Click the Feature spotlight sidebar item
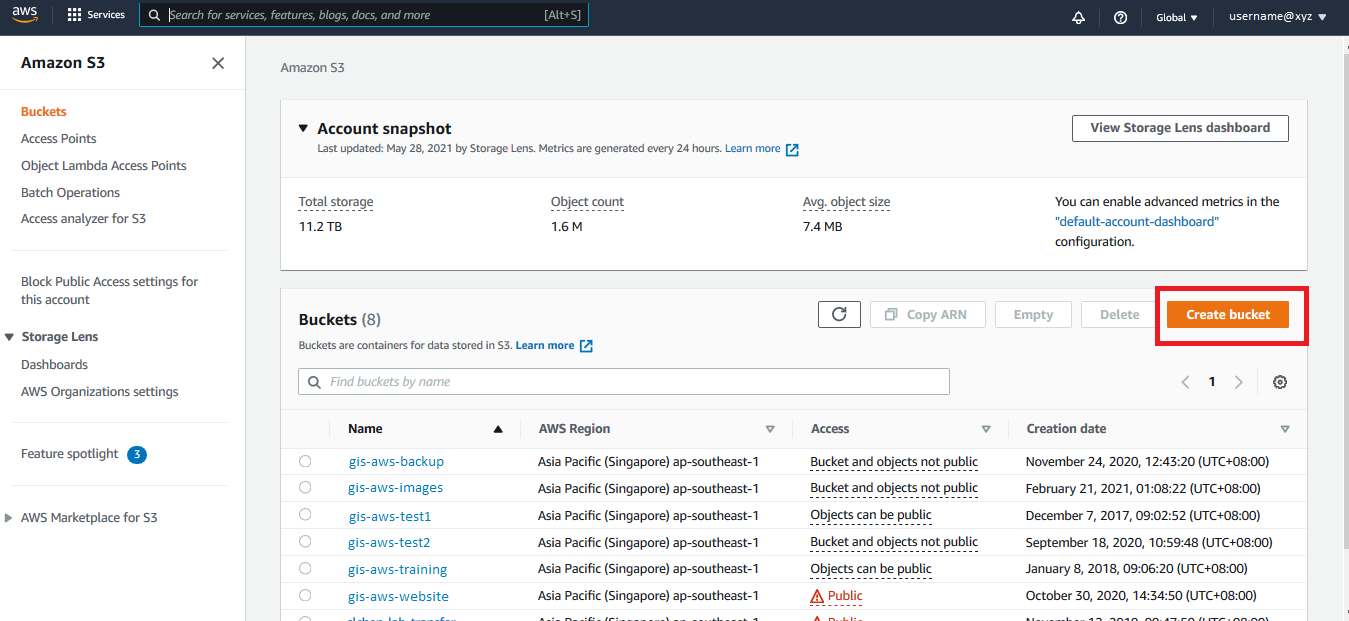1349x621 pixels. (70, 454)
